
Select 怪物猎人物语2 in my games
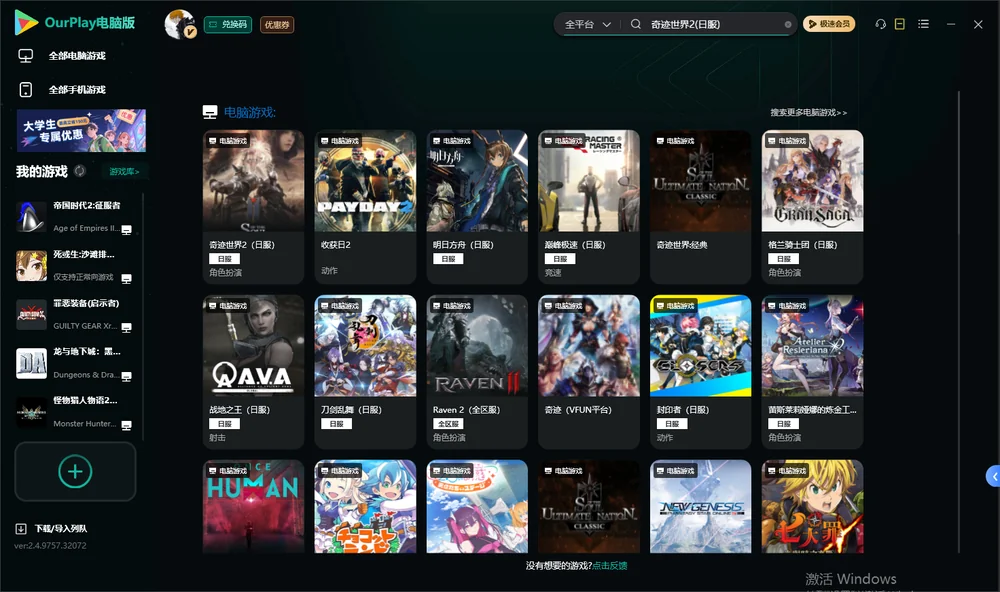74,412
